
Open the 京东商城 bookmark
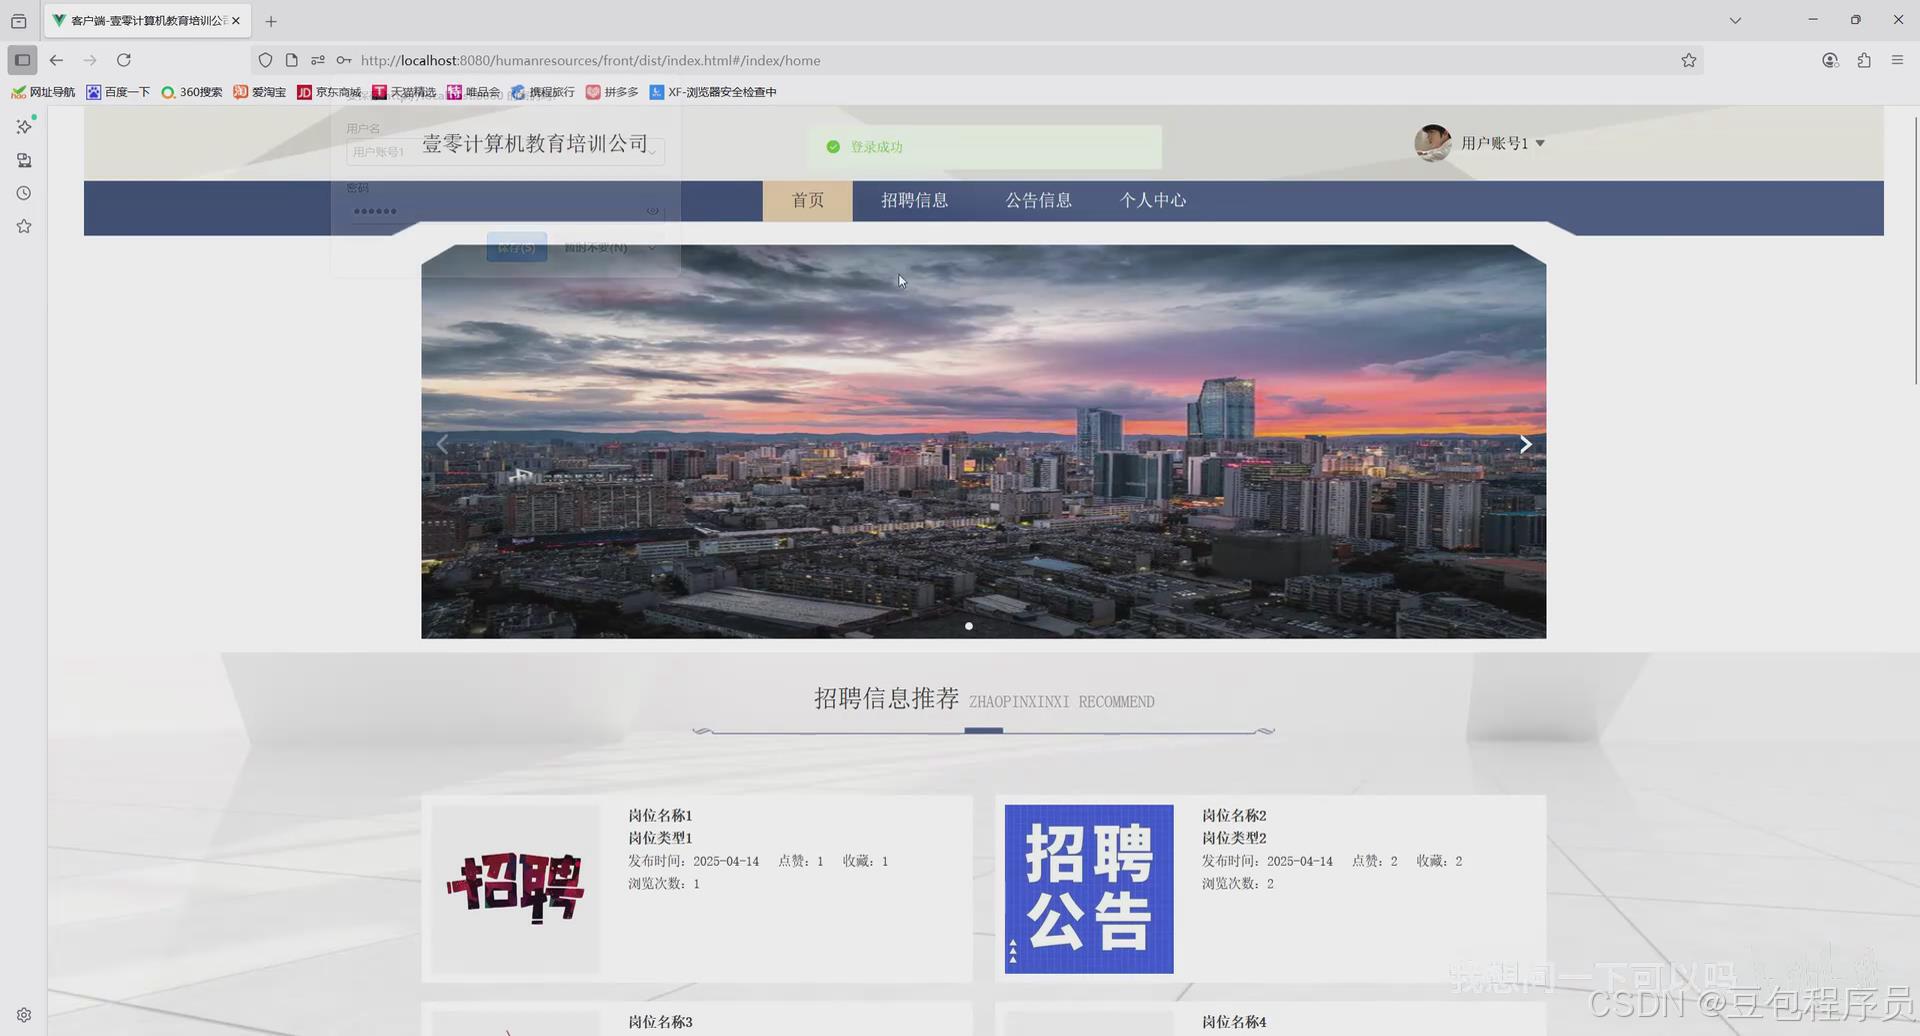(x=329, y=92)
